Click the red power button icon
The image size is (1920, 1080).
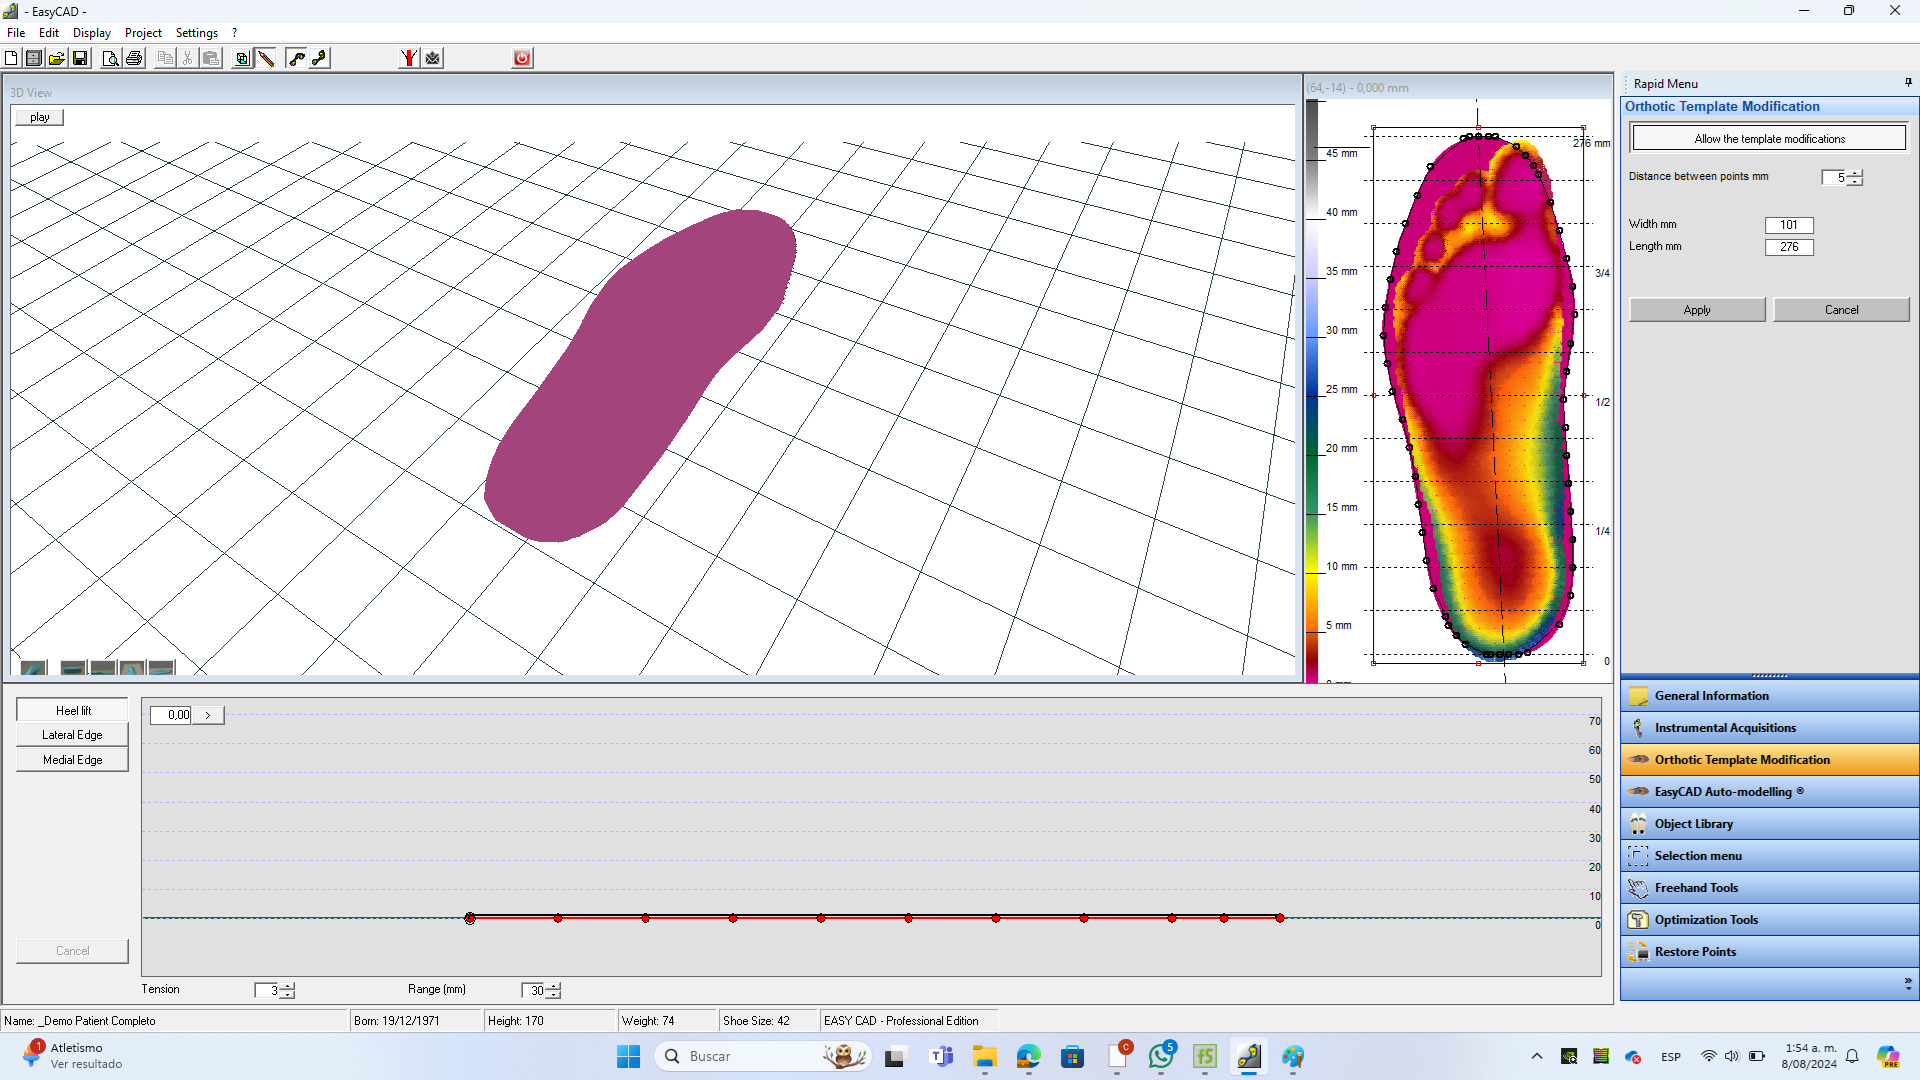pyautogui.click(x=522, y=58)
